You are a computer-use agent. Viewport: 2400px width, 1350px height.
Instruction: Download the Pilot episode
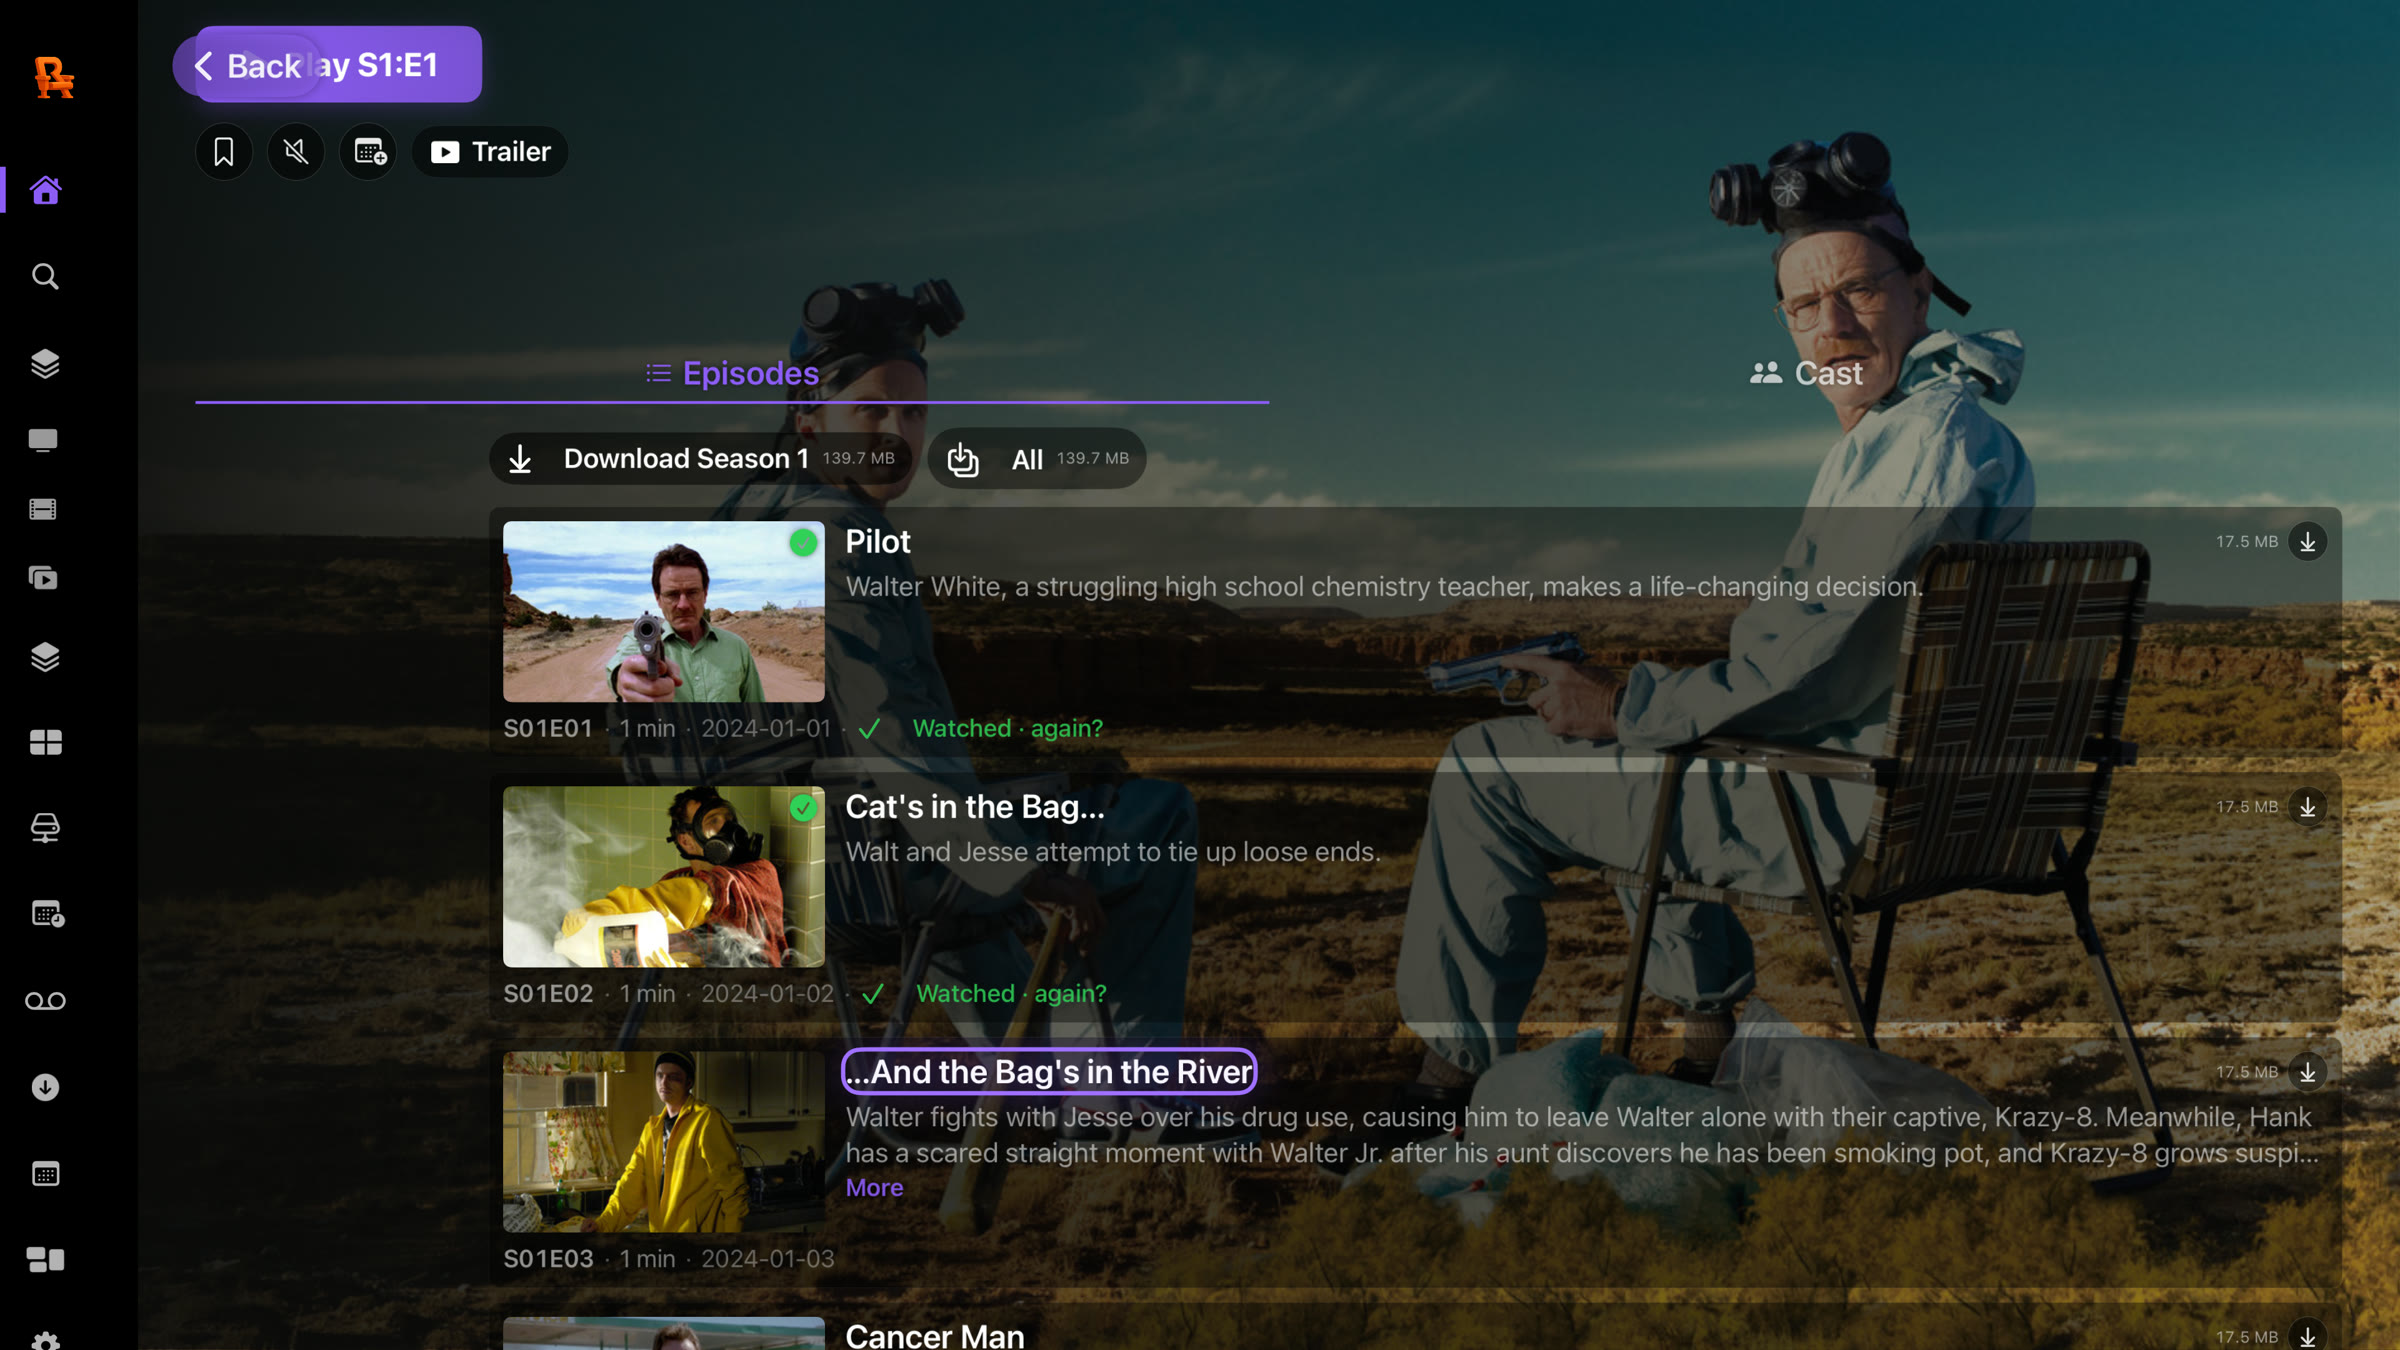pyautogui.click(x=2307, y=542)
